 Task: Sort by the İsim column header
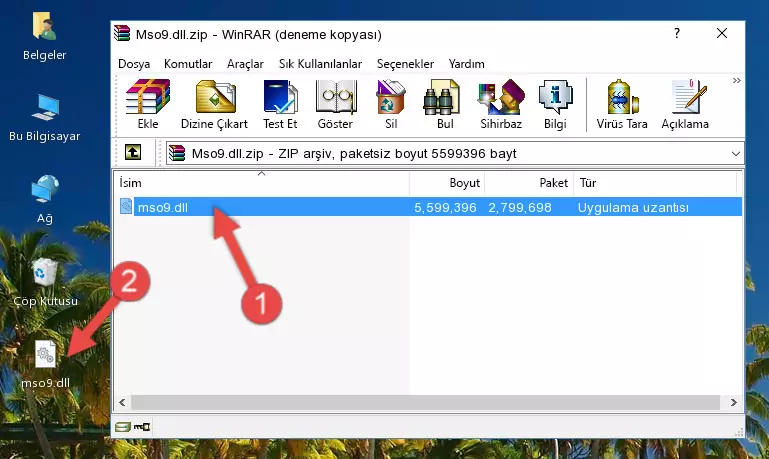tap(262, 183)
